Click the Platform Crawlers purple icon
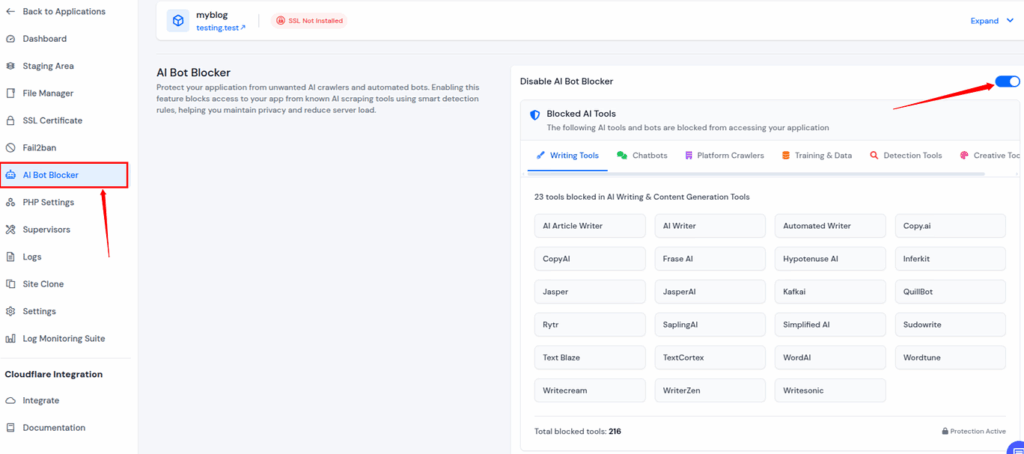 (x=688, y=155)
